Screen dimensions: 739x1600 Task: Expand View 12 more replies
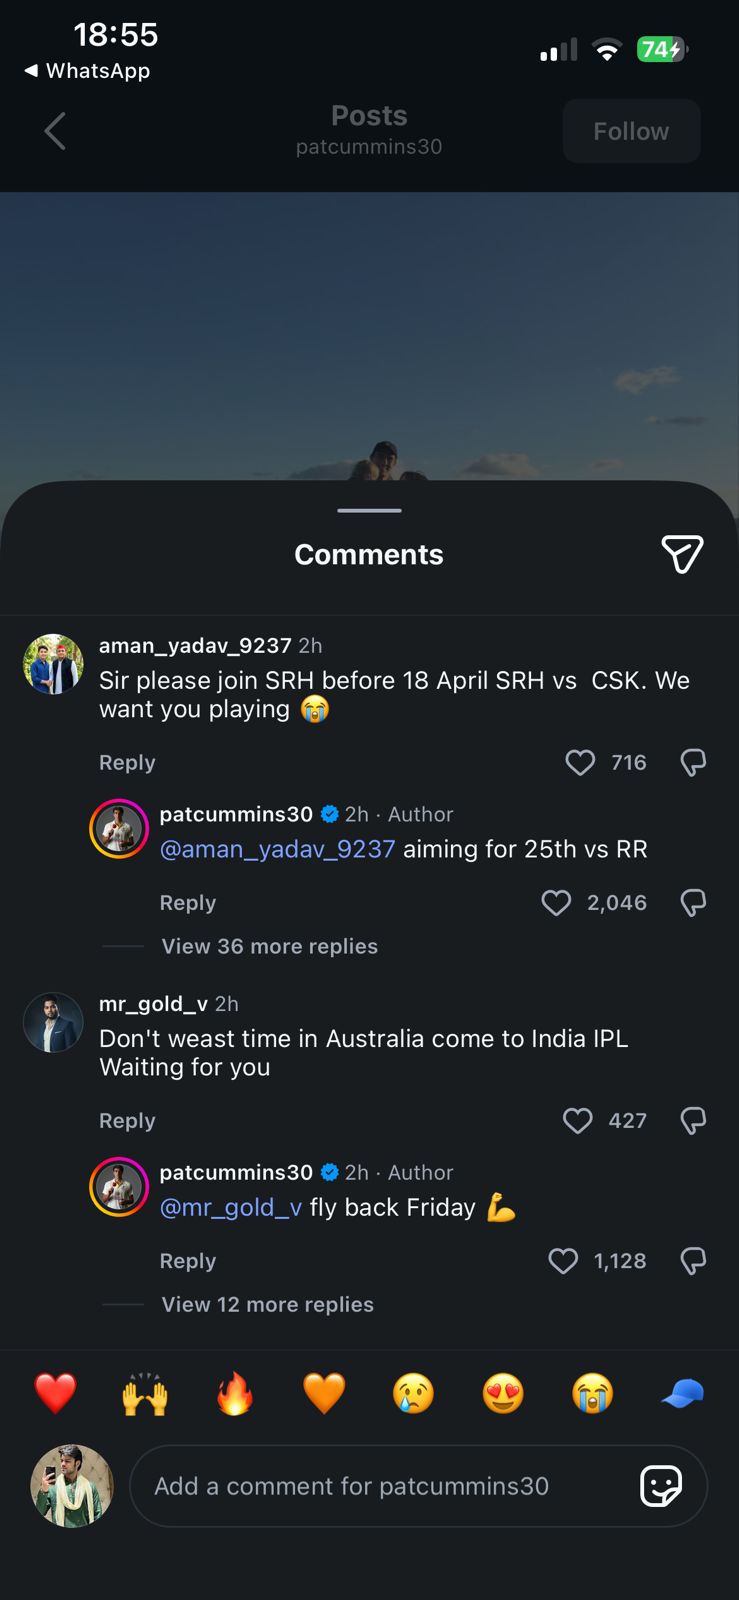pos(267,1305)
